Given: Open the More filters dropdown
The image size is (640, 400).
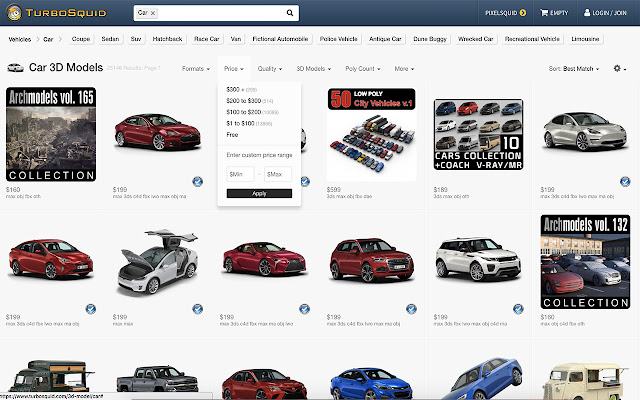Looking at the screenshot, I should [404, 69].
